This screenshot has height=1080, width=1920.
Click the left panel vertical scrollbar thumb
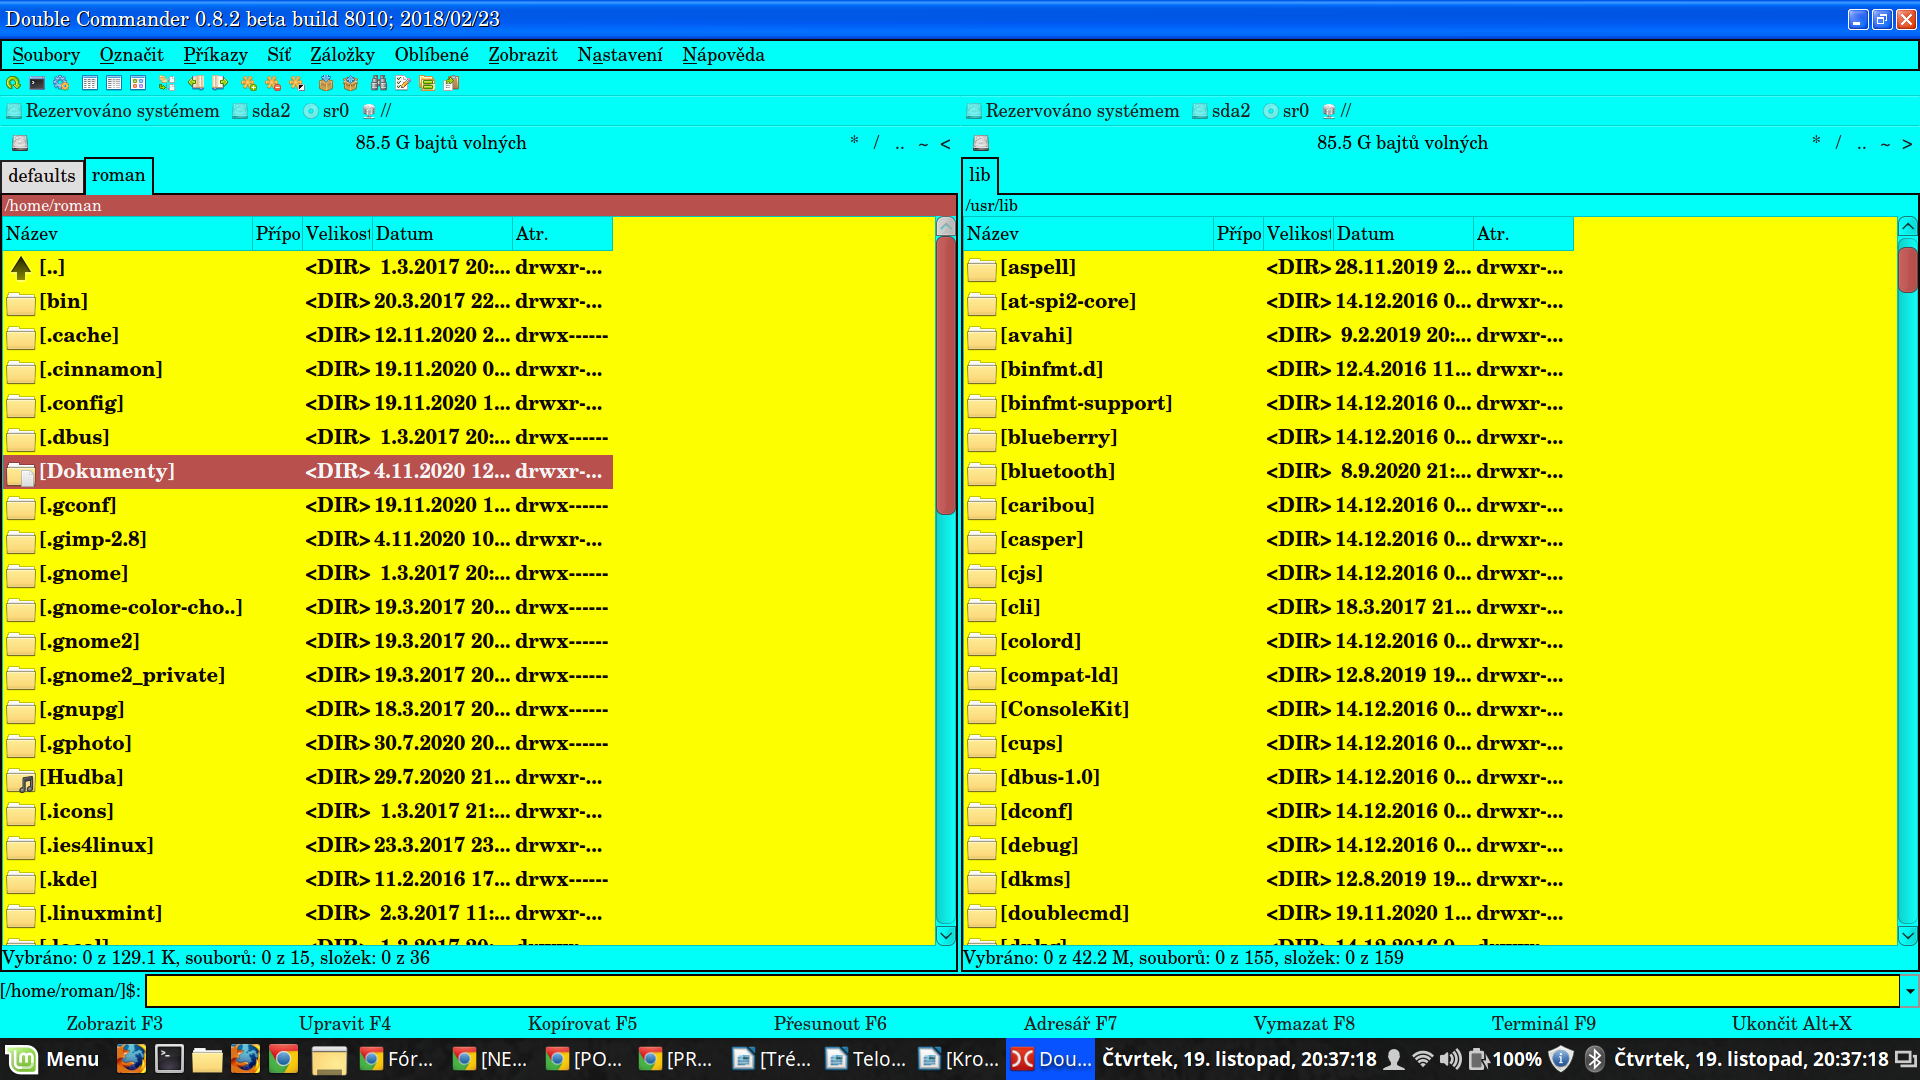point(945,375)
